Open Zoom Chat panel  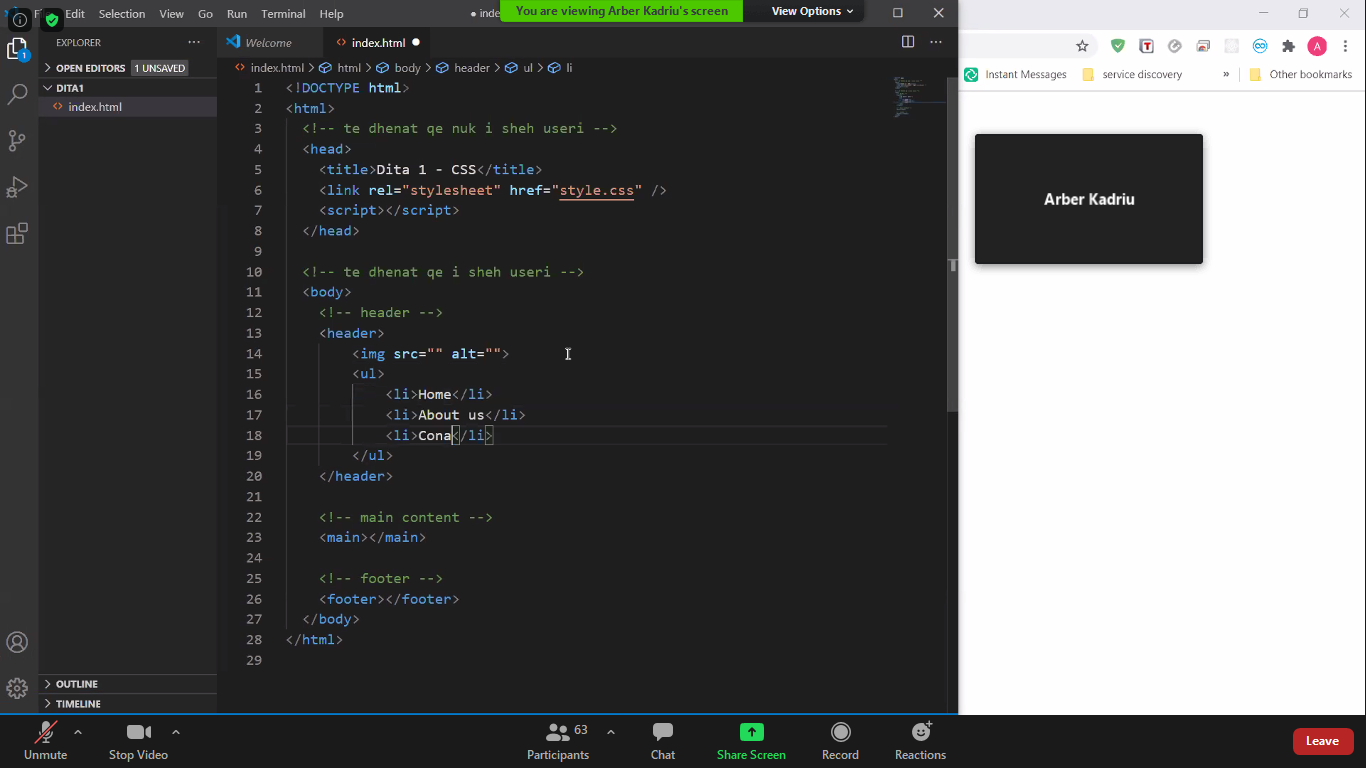[x=662, y=741]
